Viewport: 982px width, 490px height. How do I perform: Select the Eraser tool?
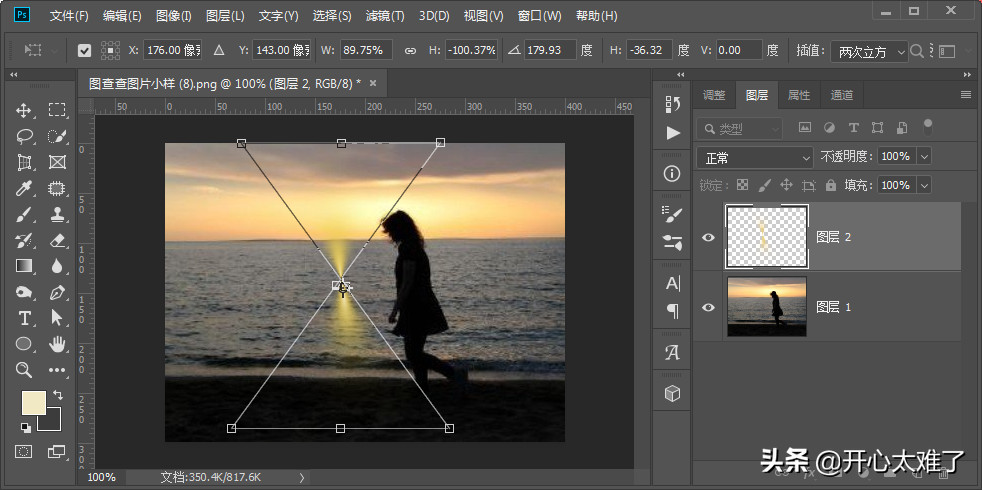coord(57,240)
